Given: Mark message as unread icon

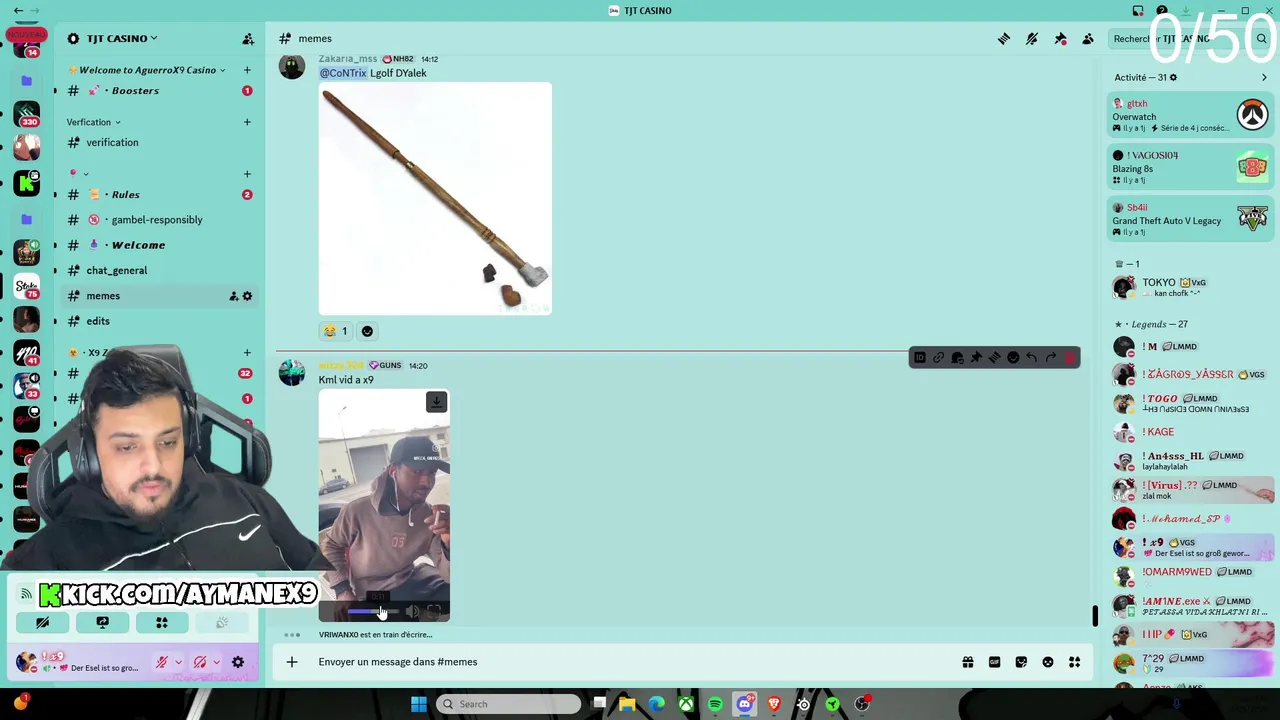Looking at the screenshot, I should pyautogui.click(x=957, y=358).
